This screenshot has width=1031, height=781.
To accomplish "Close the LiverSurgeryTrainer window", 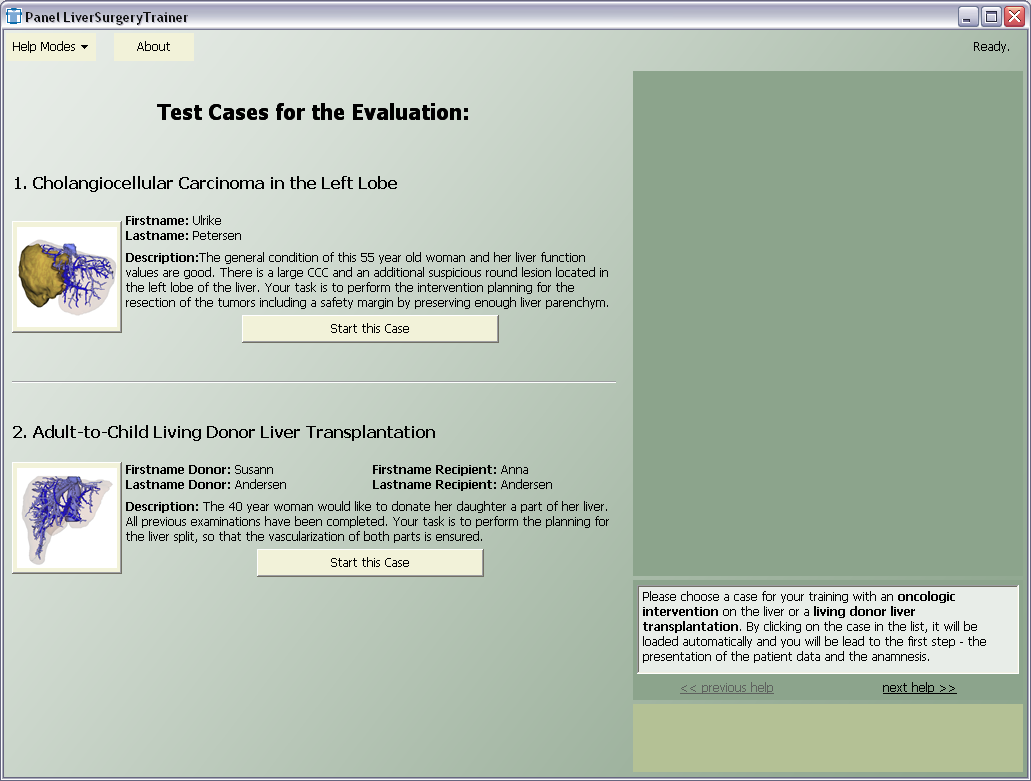I will [1014, 16].
